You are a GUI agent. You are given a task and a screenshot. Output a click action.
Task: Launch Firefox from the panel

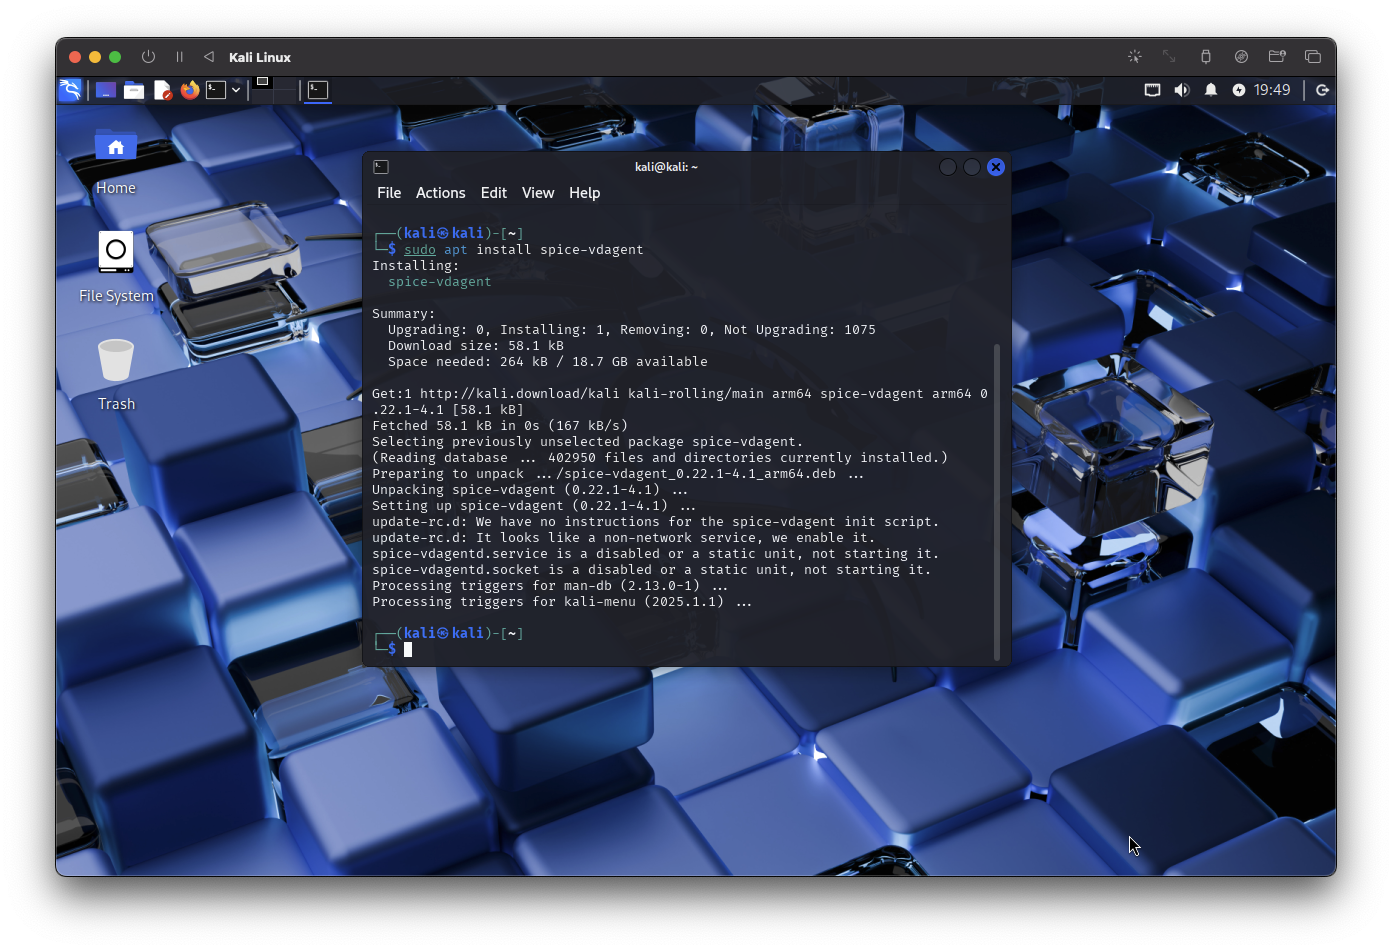coord(190,90)
